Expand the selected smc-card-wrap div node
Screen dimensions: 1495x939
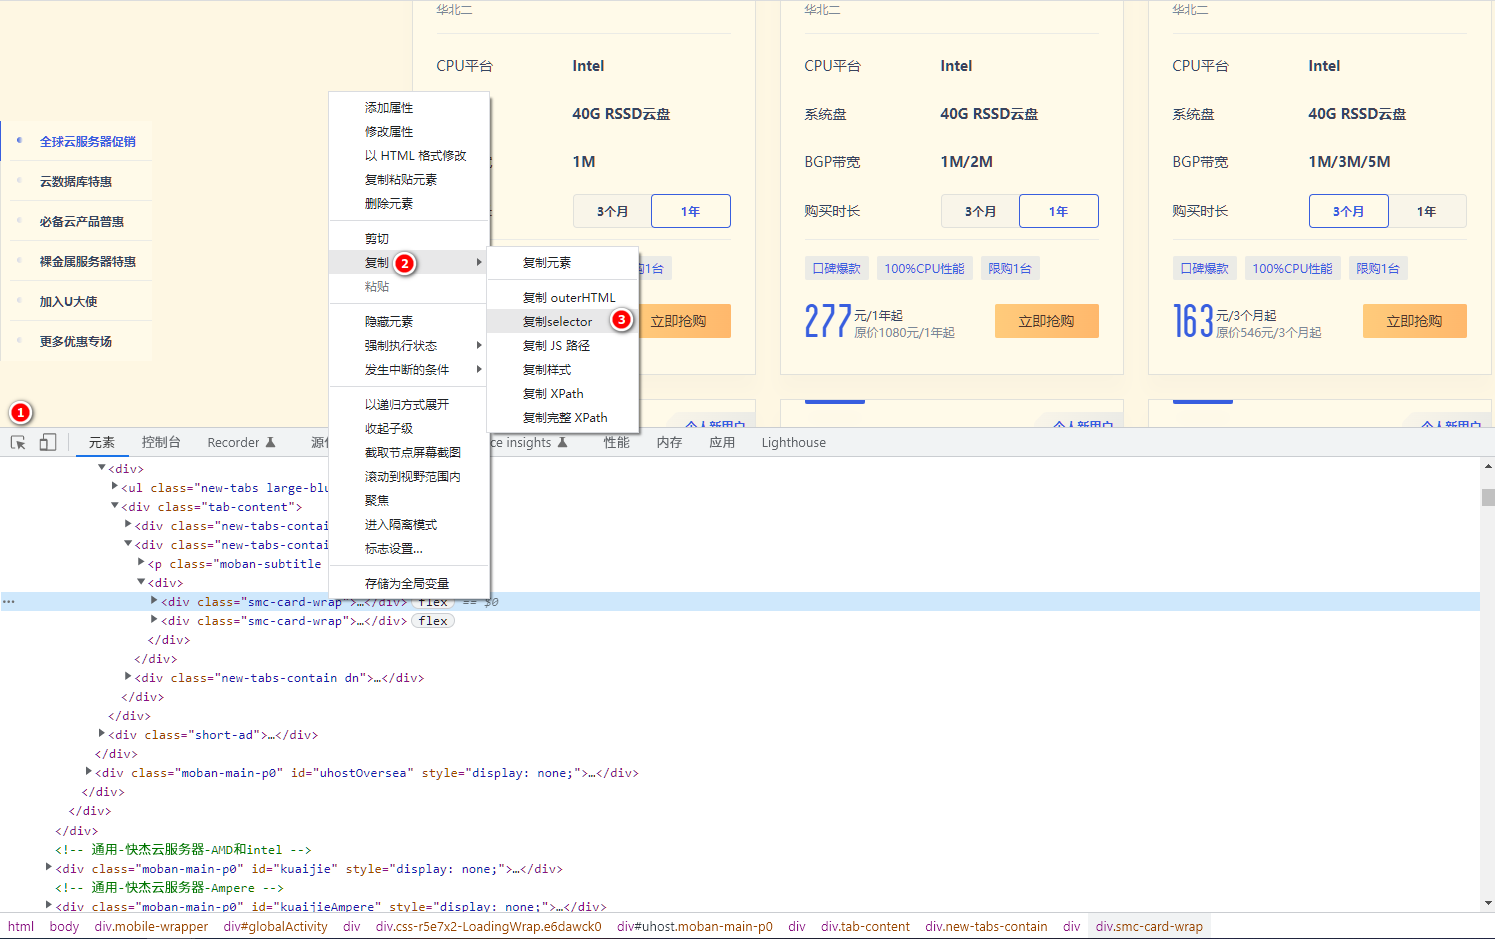point(154,601)
